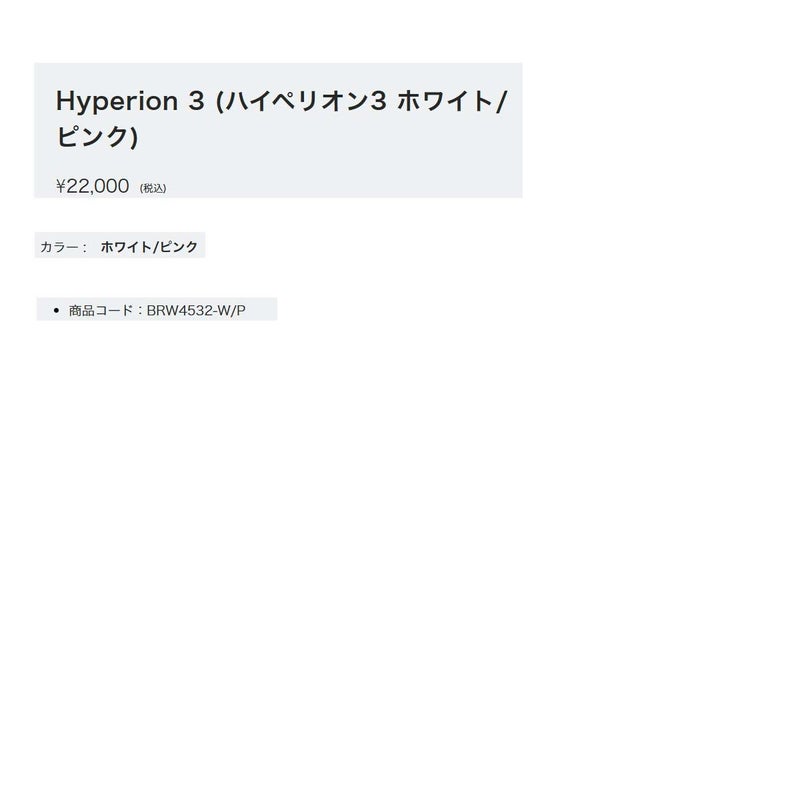The width and height of the screenshot is (800, 800).
Task: Click the 商品コード label text
Action: click(101, 310)
